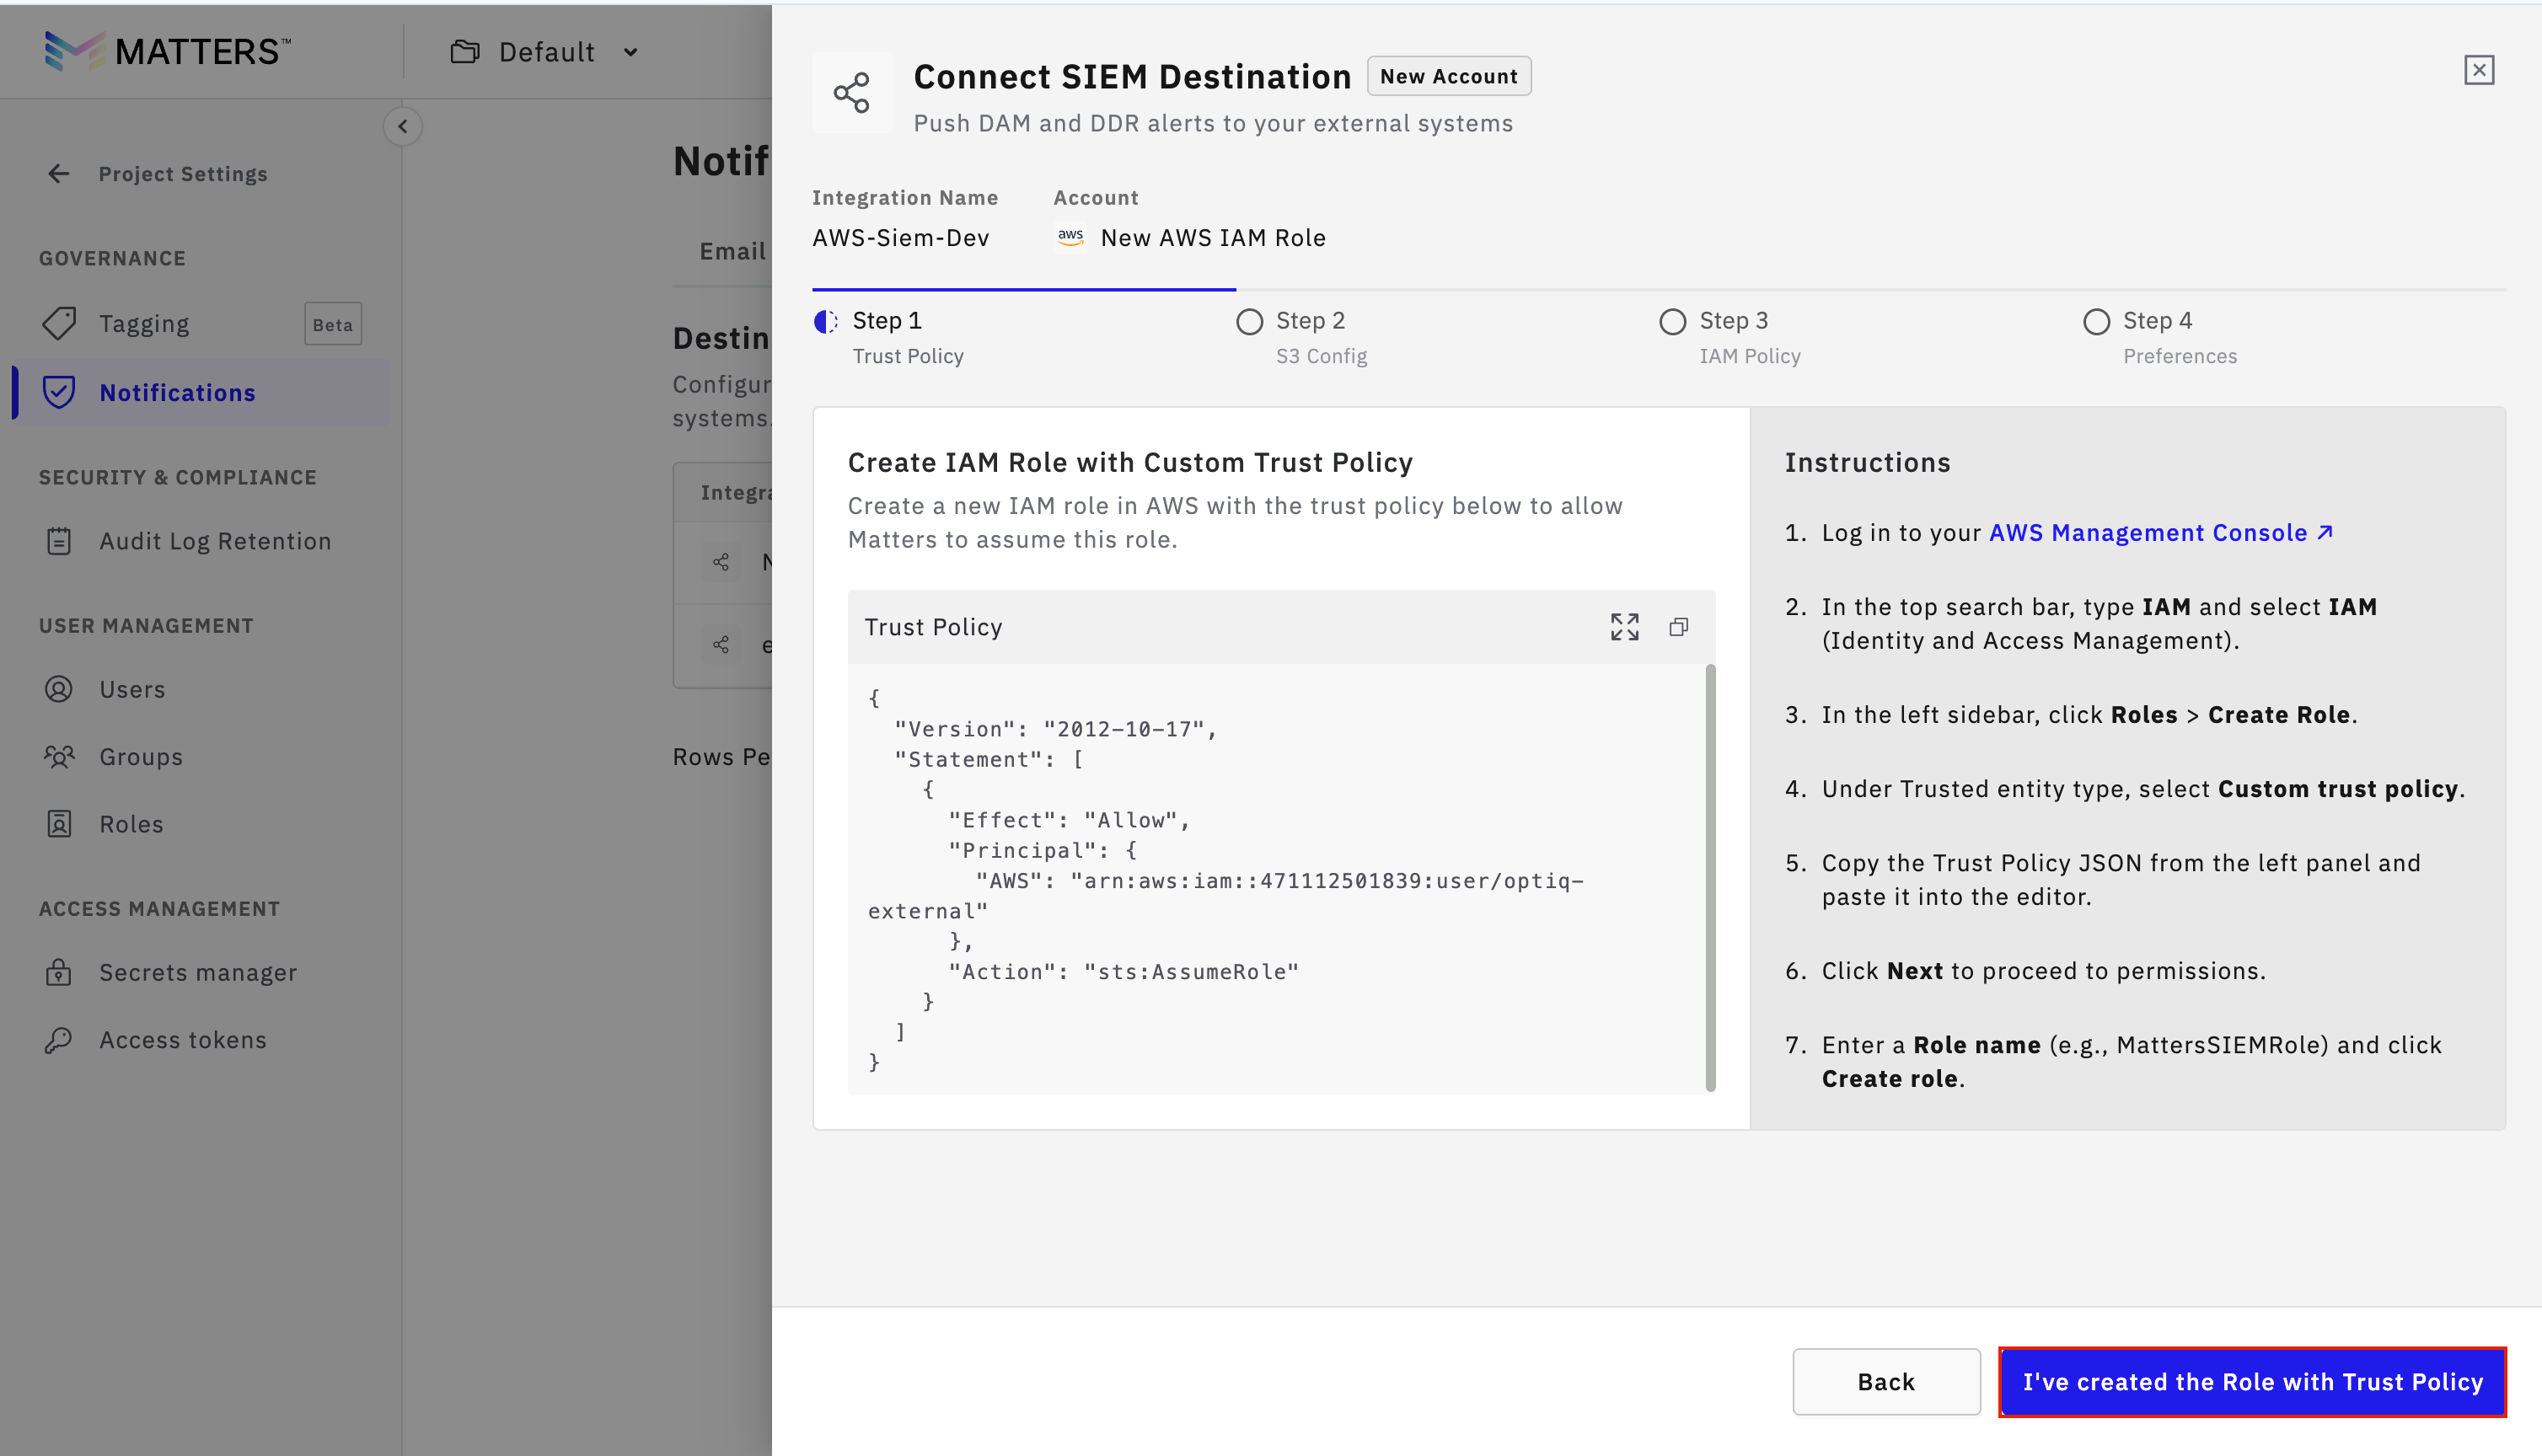
Task: Open Groups from the sidebar
Action: pos(140,757)
